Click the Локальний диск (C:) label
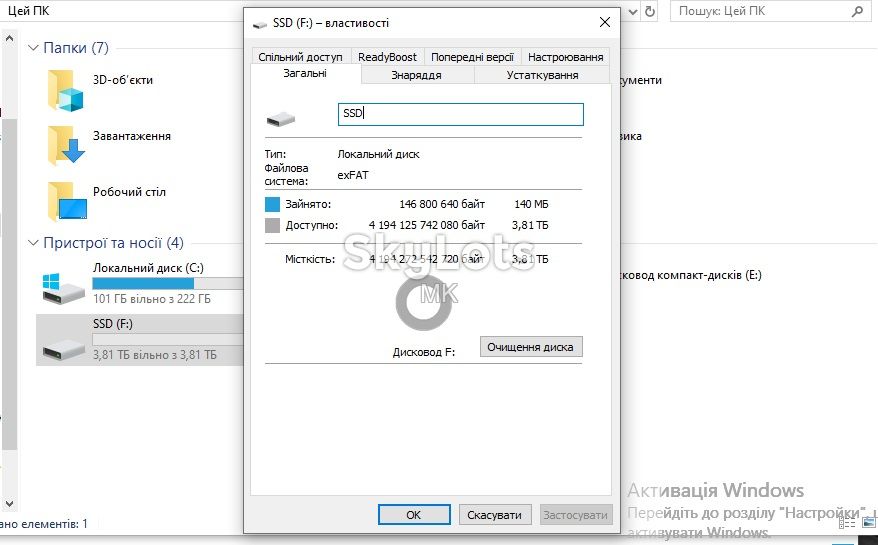 pos(148,268)
